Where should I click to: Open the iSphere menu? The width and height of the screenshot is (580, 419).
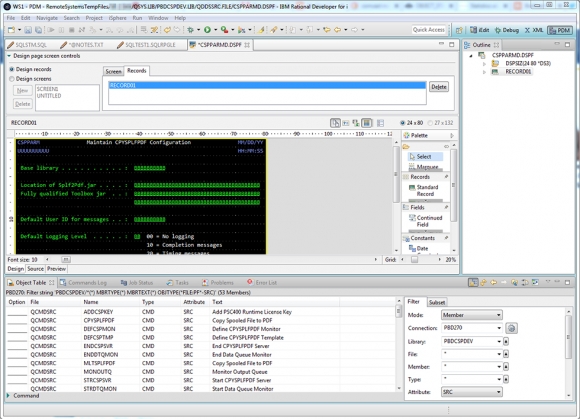coord(118,18)
